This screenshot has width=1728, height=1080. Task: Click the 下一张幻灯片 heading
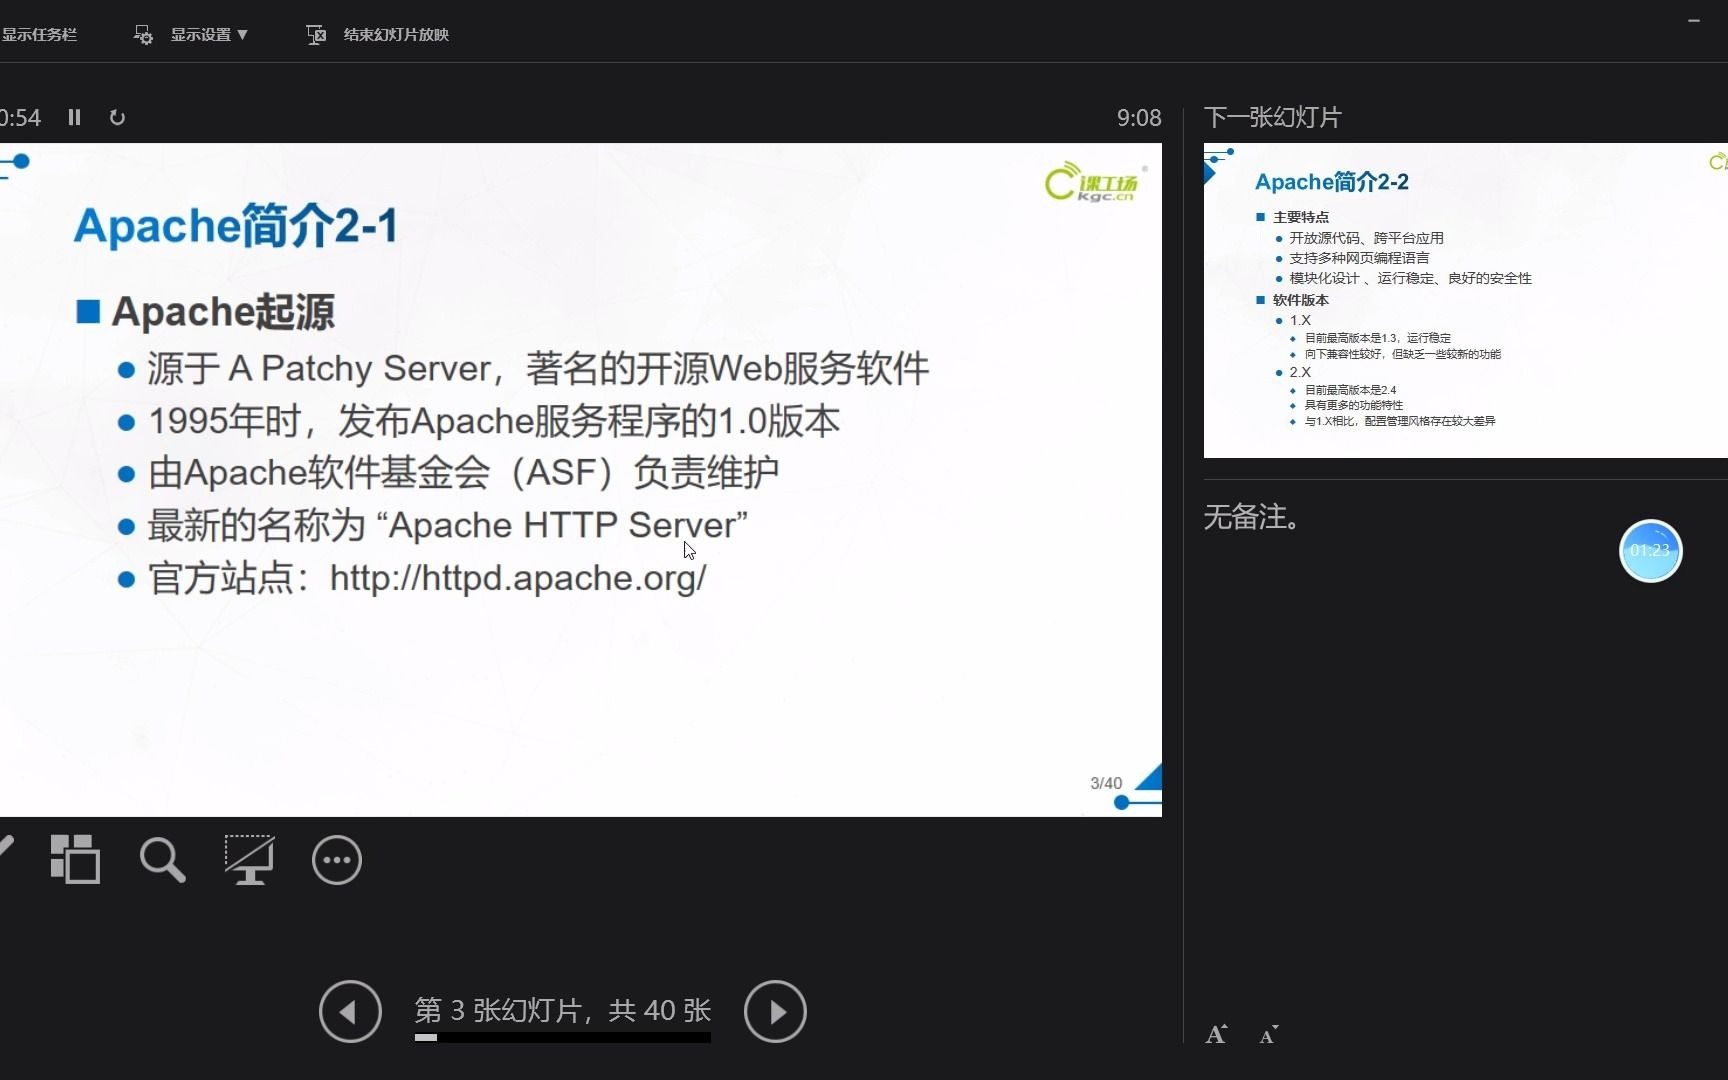(1272, 117)
